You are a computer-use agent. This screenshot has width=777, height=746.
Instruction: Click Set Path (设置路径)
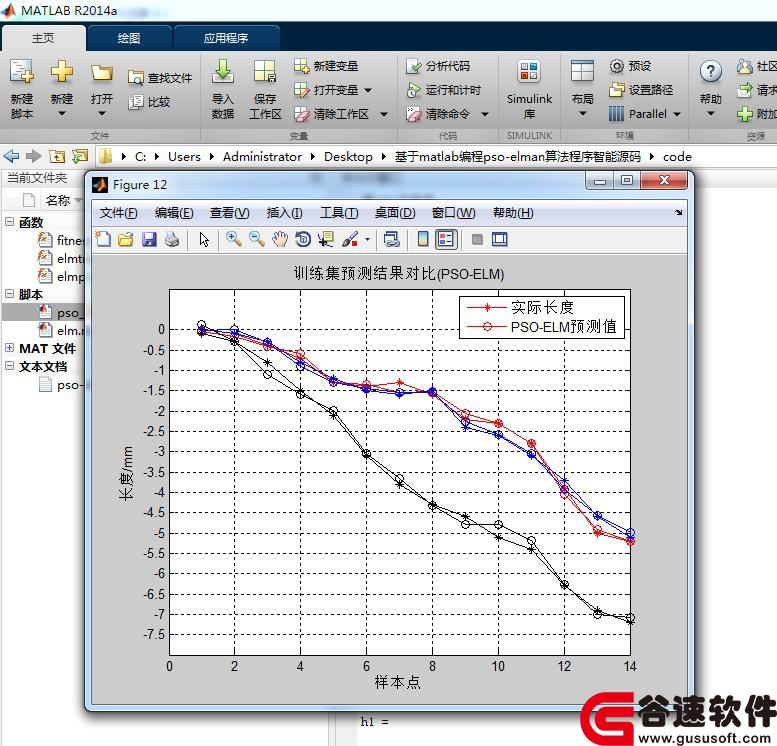click(x=641, y=90)
